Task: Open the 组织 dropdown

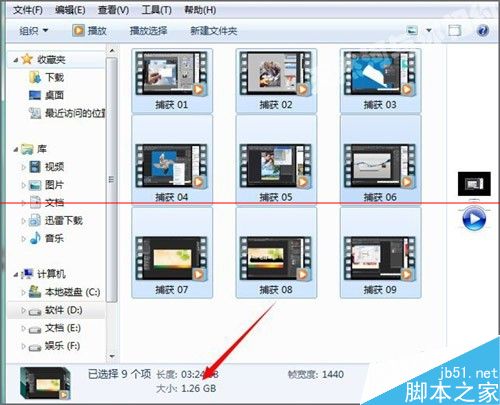Action: pyautogui.click(x=34, y=31)
